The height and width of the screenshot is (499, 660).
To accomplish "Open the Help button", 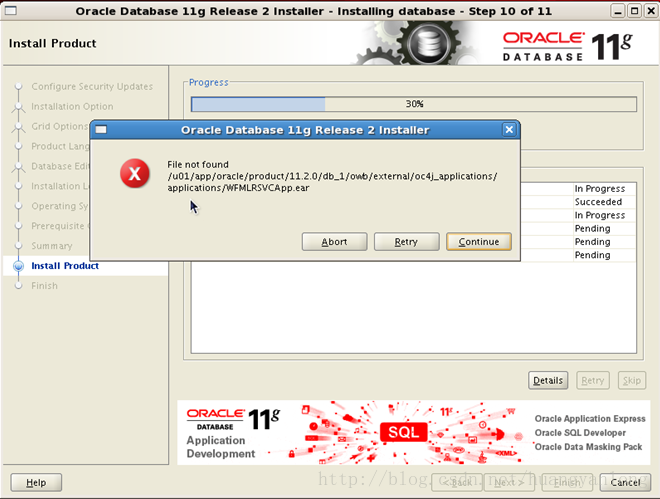I will click(x=36, y=483).
